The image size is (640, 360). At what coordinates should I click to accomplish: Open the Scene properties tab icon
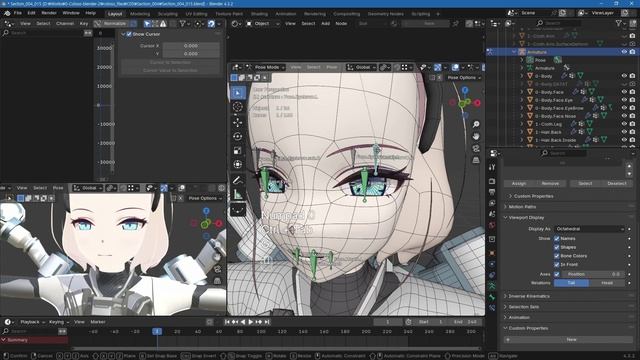point(492,214)
